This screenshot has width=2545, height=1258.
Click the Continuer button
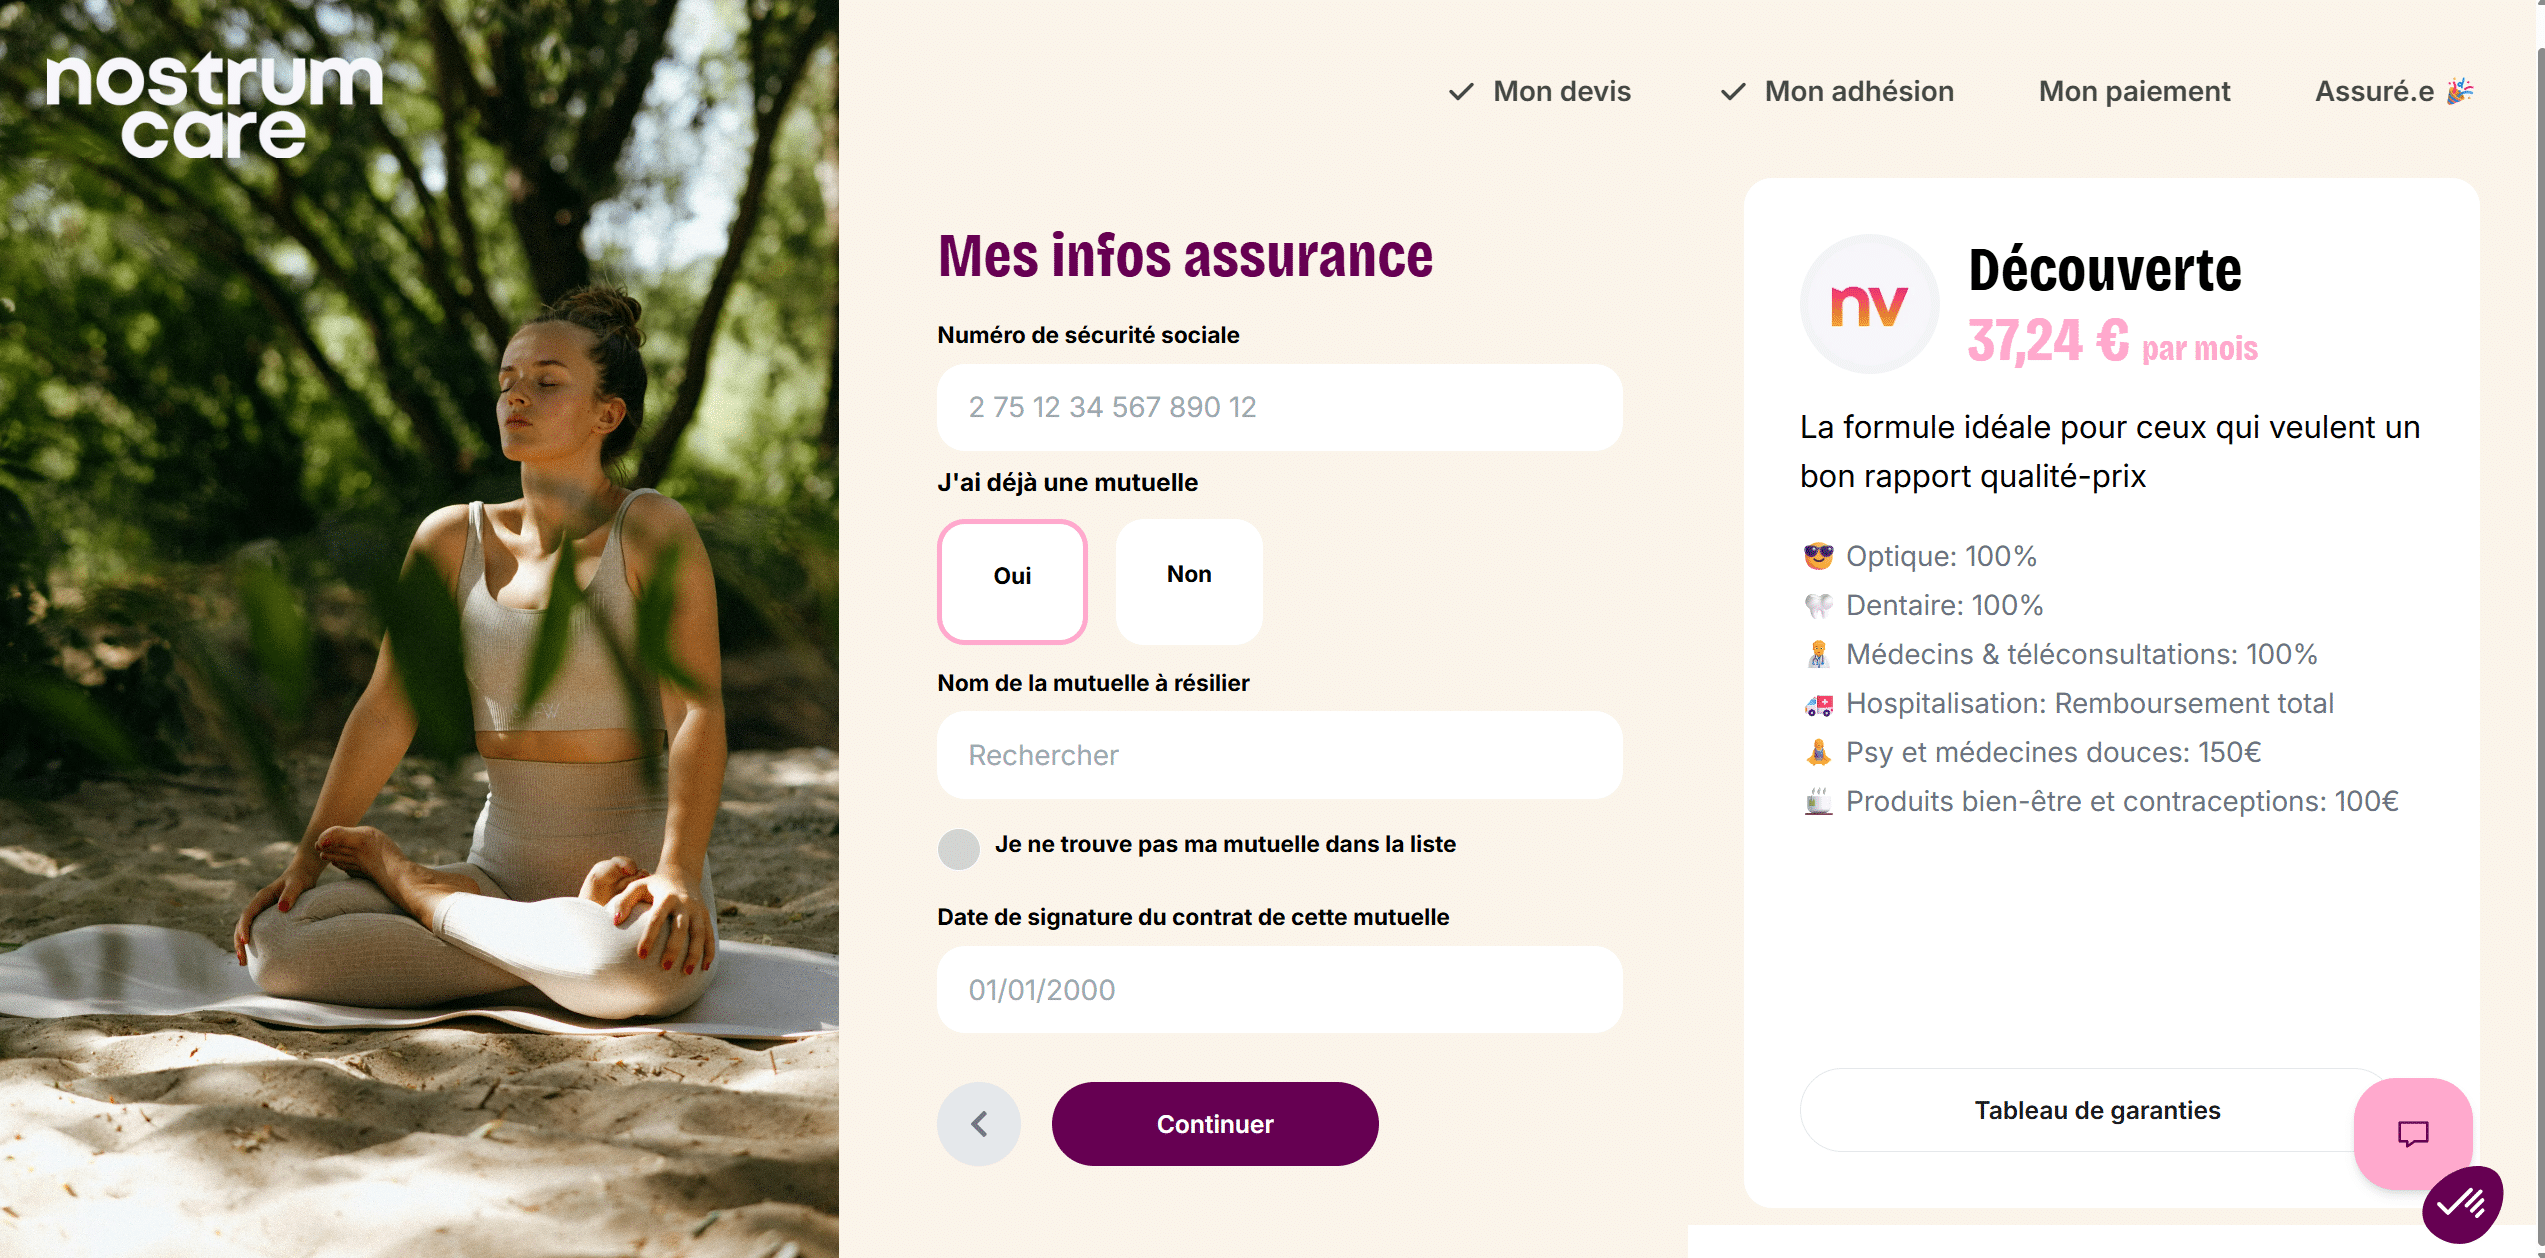pyautogui.click(x=1215, y=1124)
